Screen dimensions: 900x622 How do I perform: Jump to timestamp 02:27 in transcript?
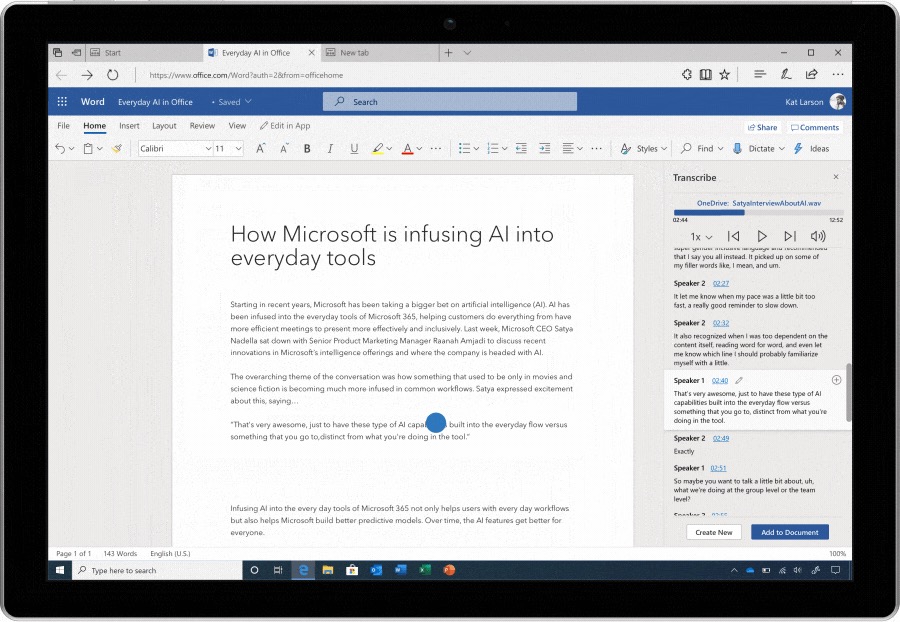click(x=720, y=283)
